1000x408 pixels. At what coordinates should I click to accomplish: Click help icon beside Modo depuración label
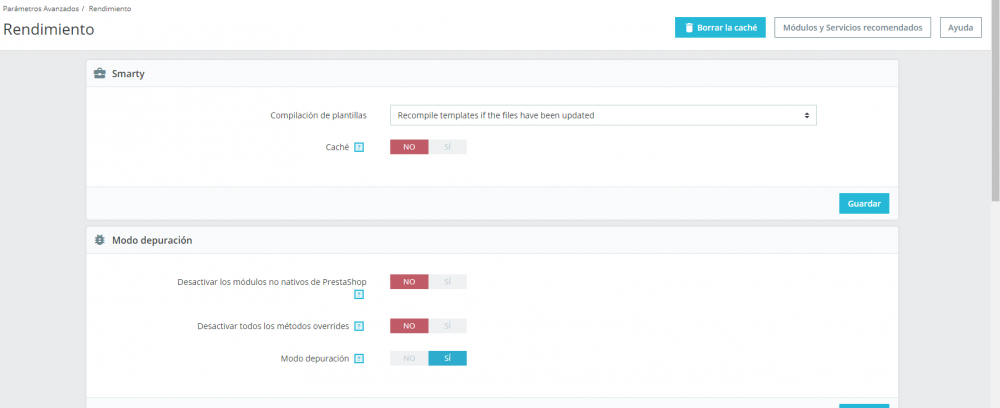[x=359, y=359]
